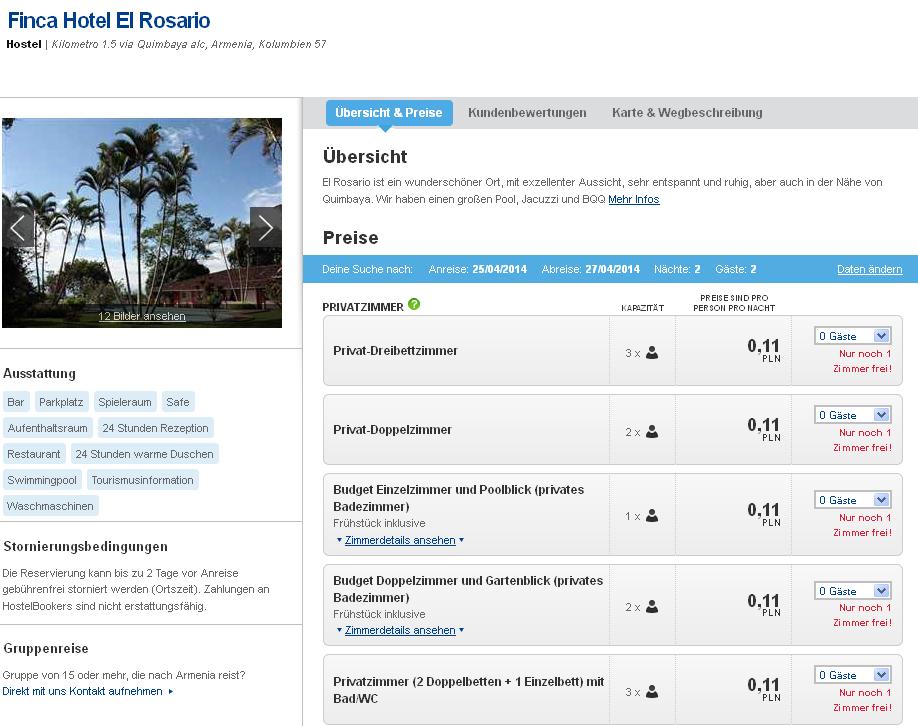Screen dimensions: 918x726
Task: Click Abreise date 27/04/2014
Action: click(x=612, y=269)
